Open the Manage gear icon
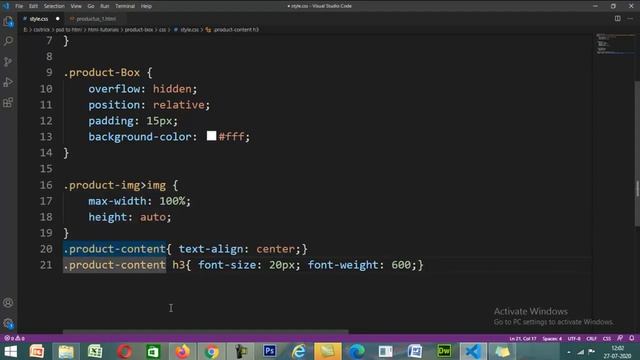The image size is (640, 360). (8, 324)
